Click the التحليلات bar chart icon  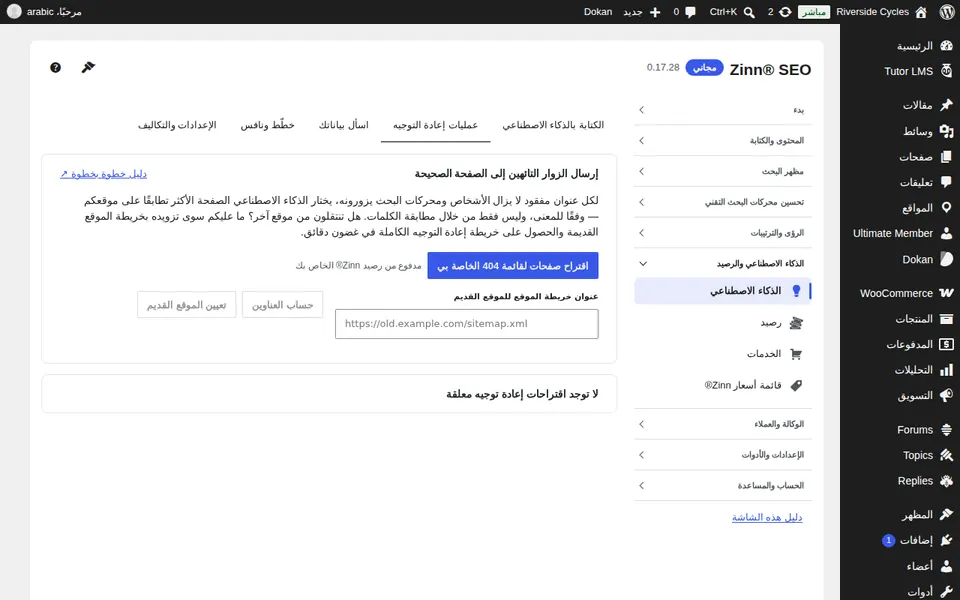coord(947,370)
